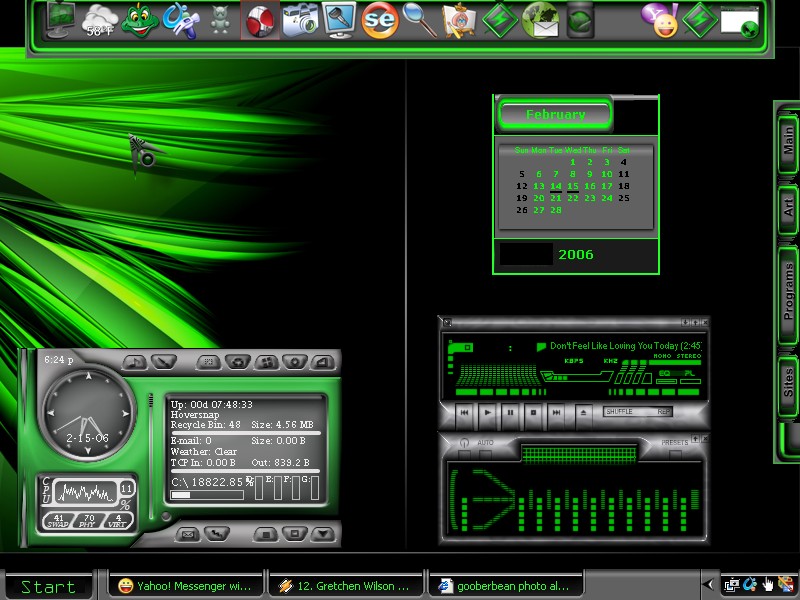
Task: Expand hidden system tray icons arrow
Action: click(x=708, y=584)
